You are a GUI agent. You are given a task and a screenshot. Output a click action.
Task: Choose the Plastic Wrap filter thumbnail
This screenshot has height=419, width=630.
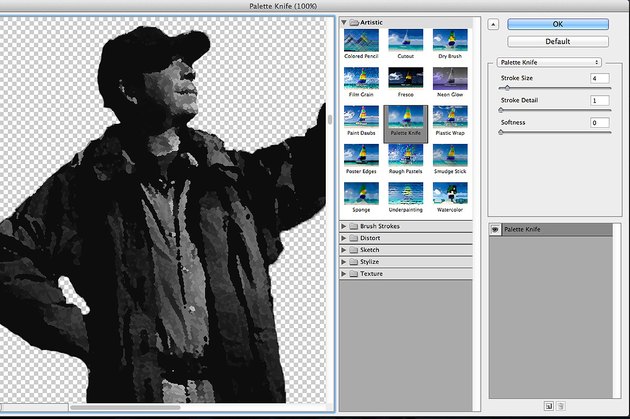(x=450, y=121)
